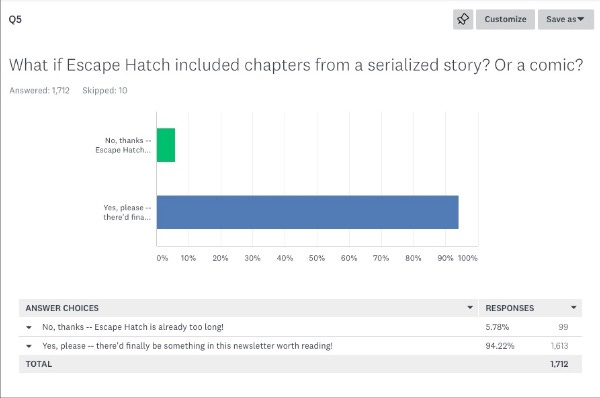The height and width of the screenshot is (398, 600).
Task: Click the 94.22% response value
Action: point(500,346)
